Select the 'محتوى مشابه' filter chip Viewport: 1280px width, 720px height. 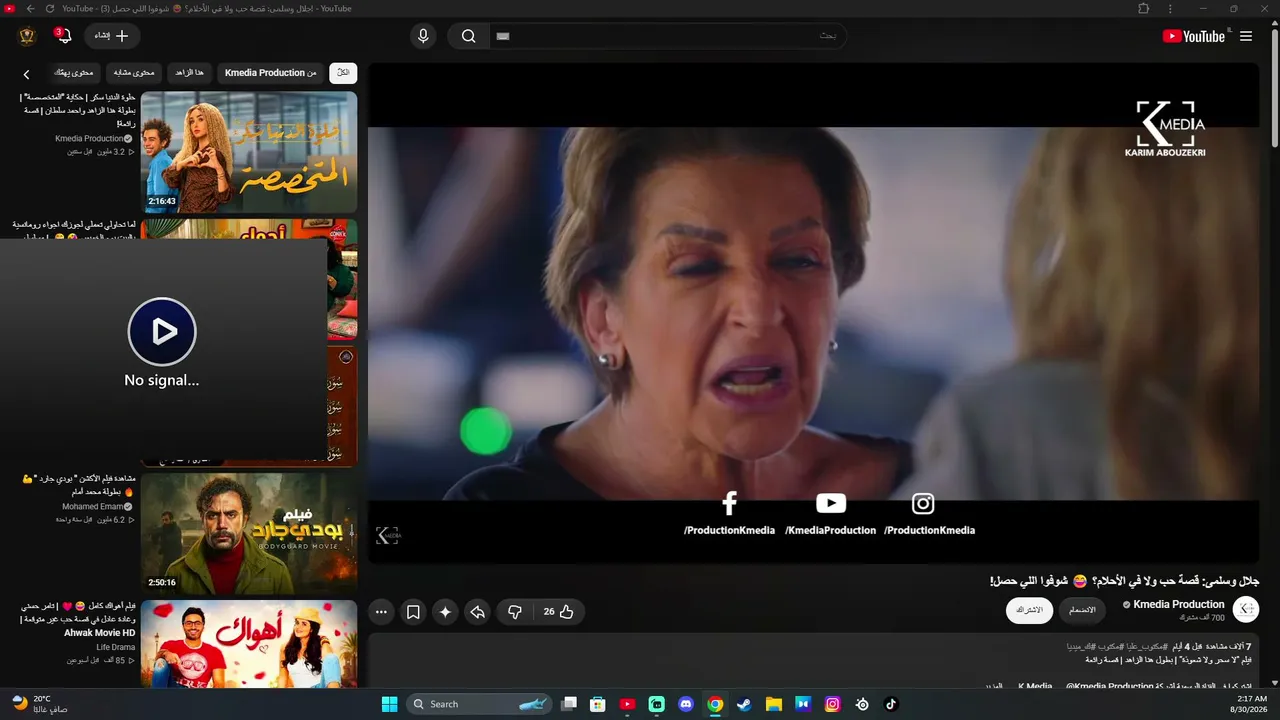tap(133, 73)
